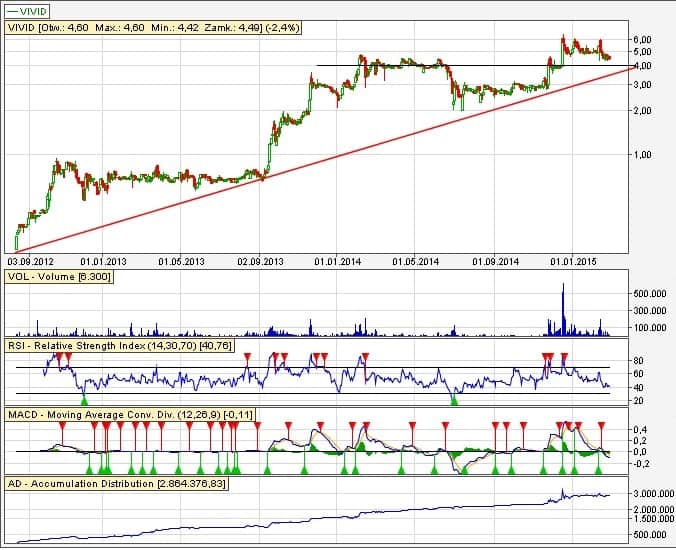
Task: Select the leftmost red sell marker in MACD panel
Action: [63, 426]
